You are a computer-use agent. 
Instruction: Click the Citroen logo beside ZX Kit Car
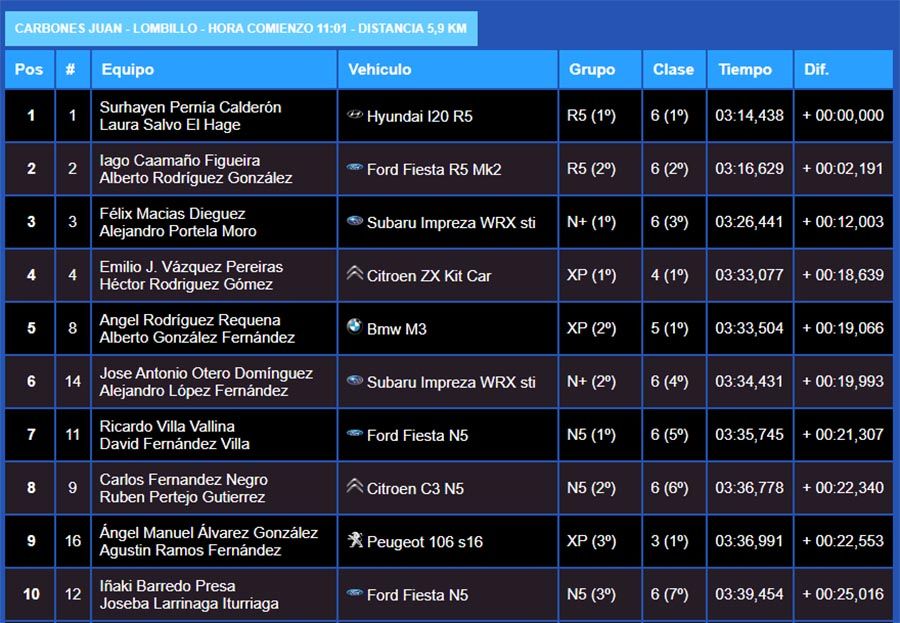(x=354, y=274)
